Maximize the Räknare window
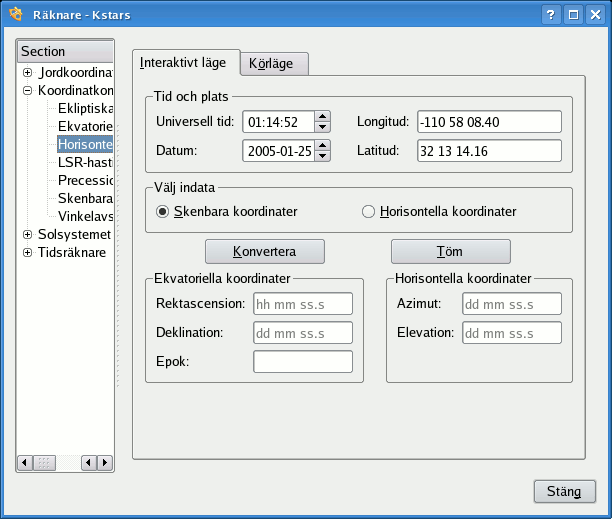 [x=573, y=15]
